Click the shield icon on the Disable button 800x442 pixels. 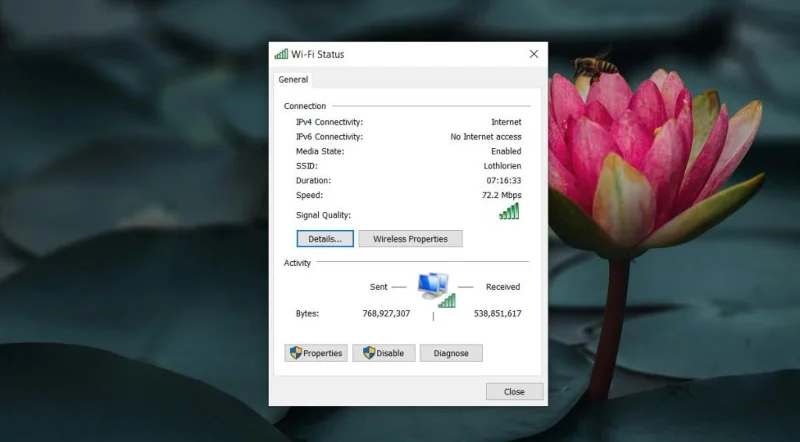click(x=369, y=353)
